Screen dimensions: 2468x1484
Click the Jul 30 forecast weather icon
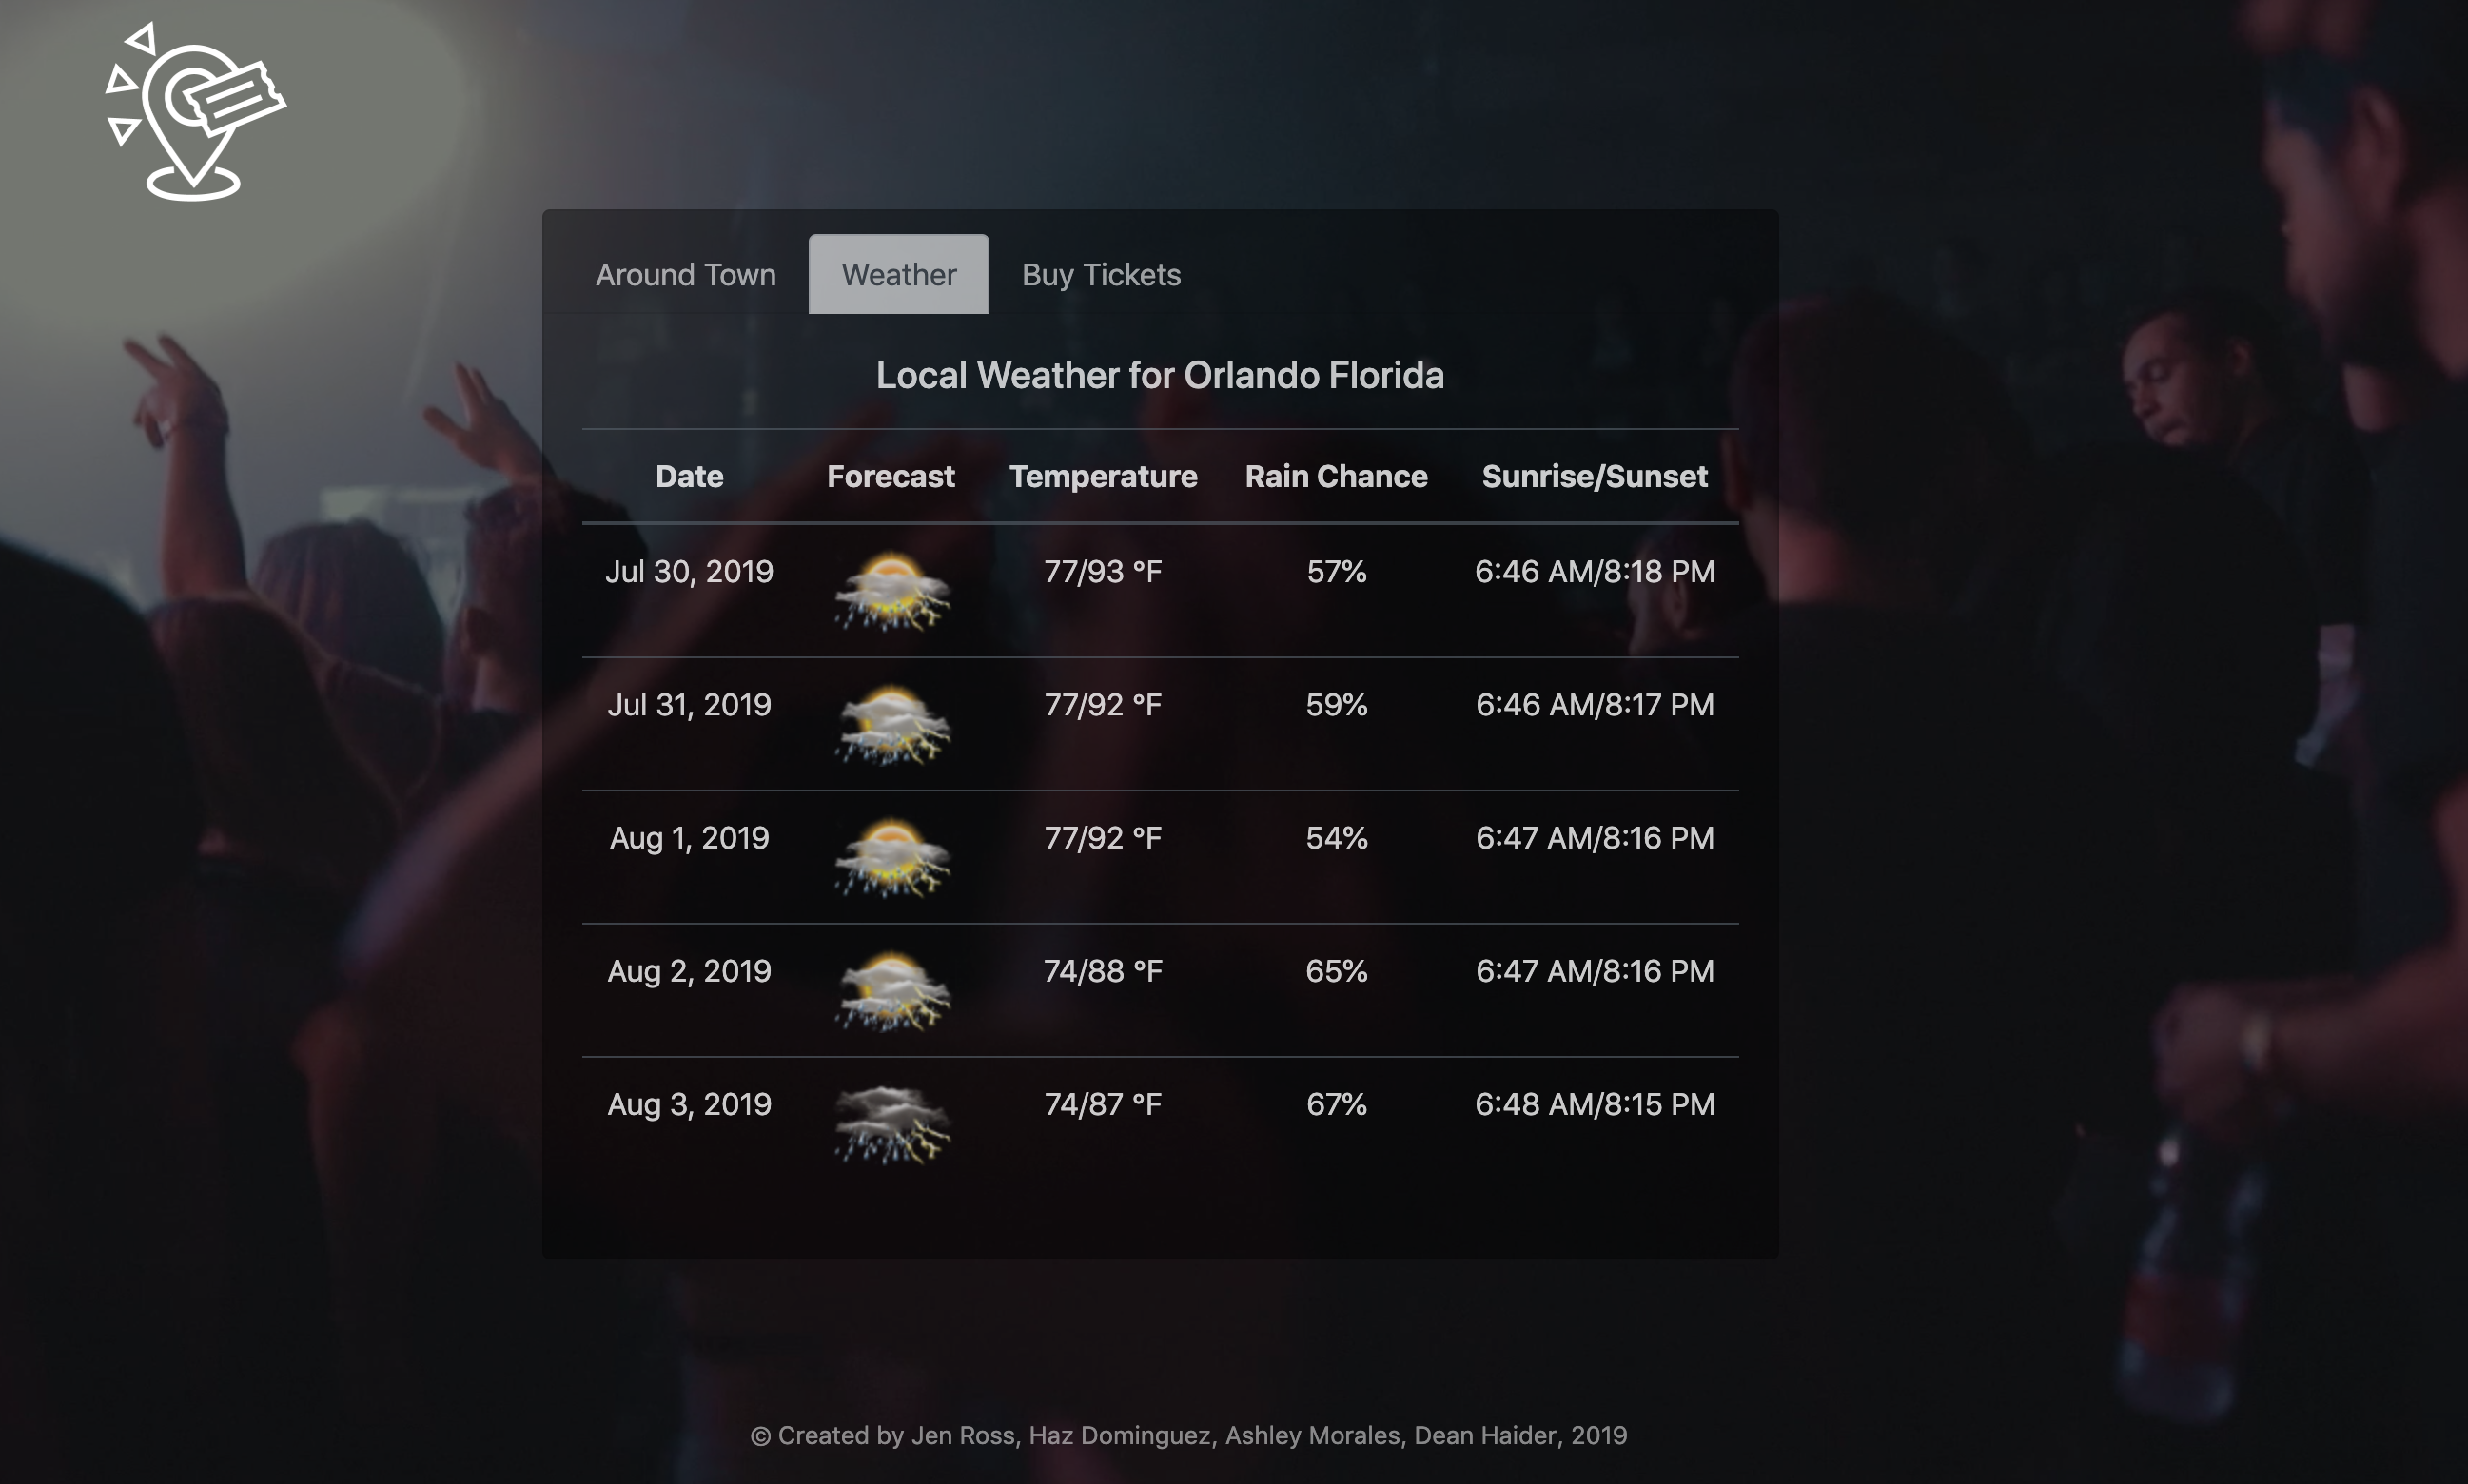(x=891, y=591)
